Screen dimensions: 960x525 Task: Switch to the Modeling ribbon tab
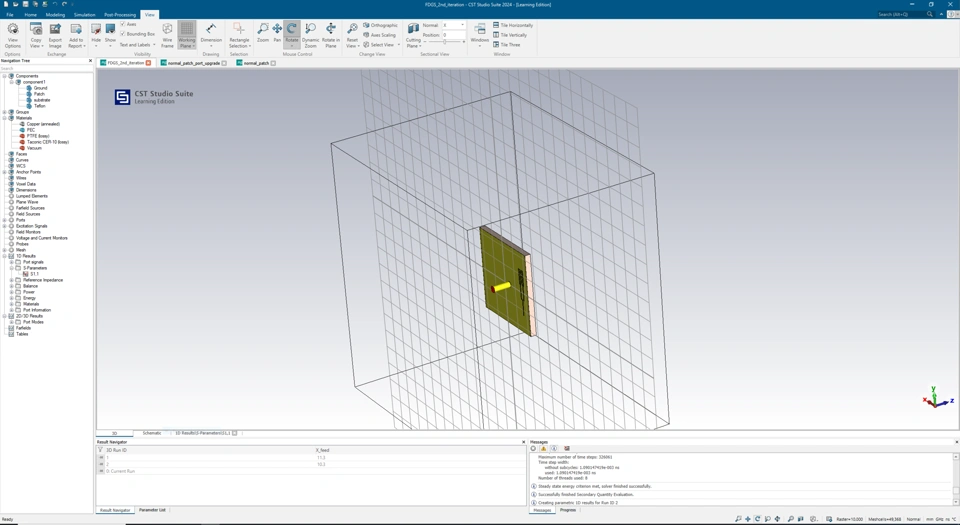(x=55, y=14)
